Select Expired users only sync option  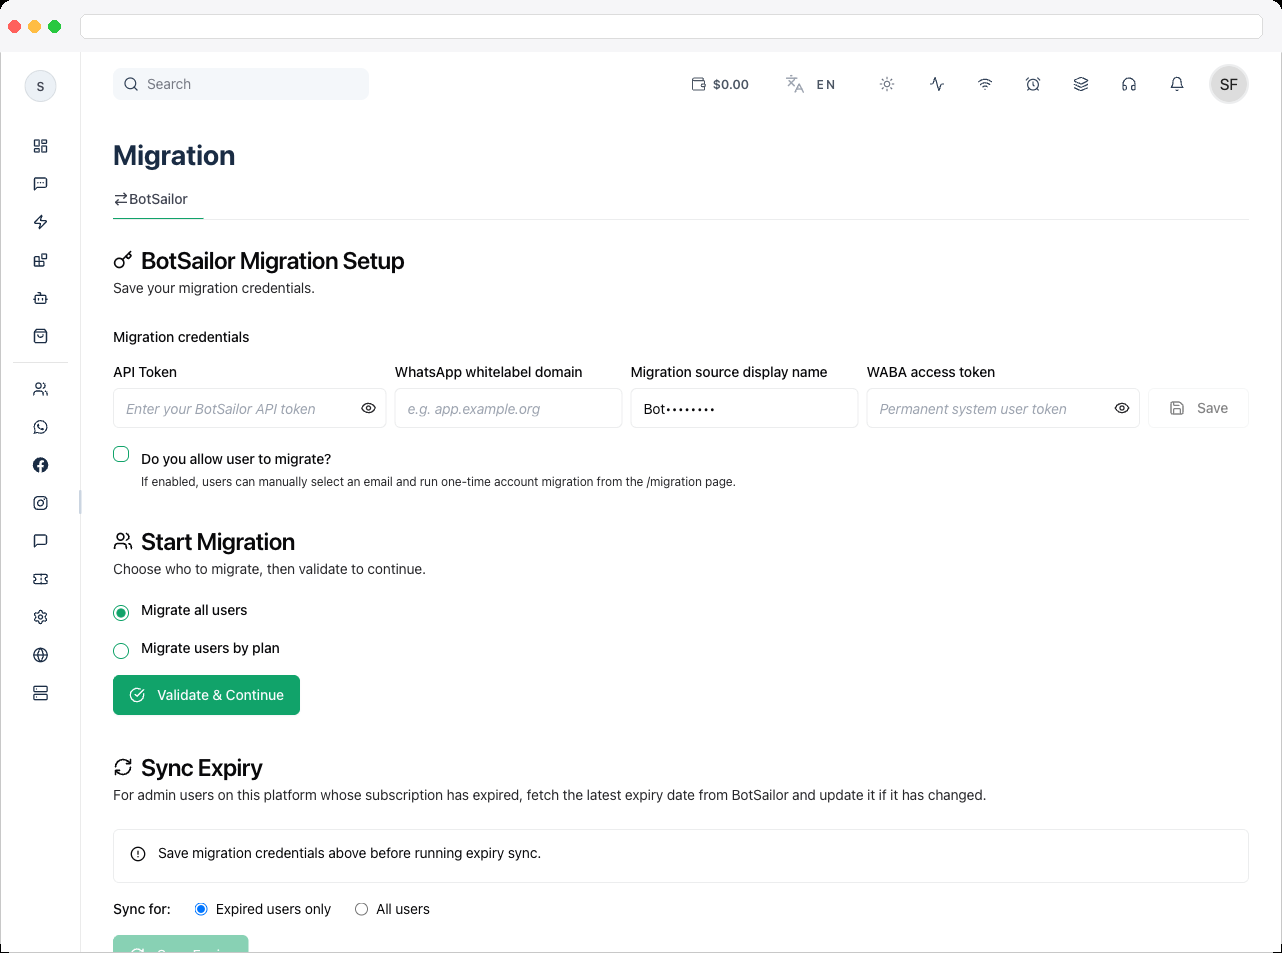coord(201,909)
